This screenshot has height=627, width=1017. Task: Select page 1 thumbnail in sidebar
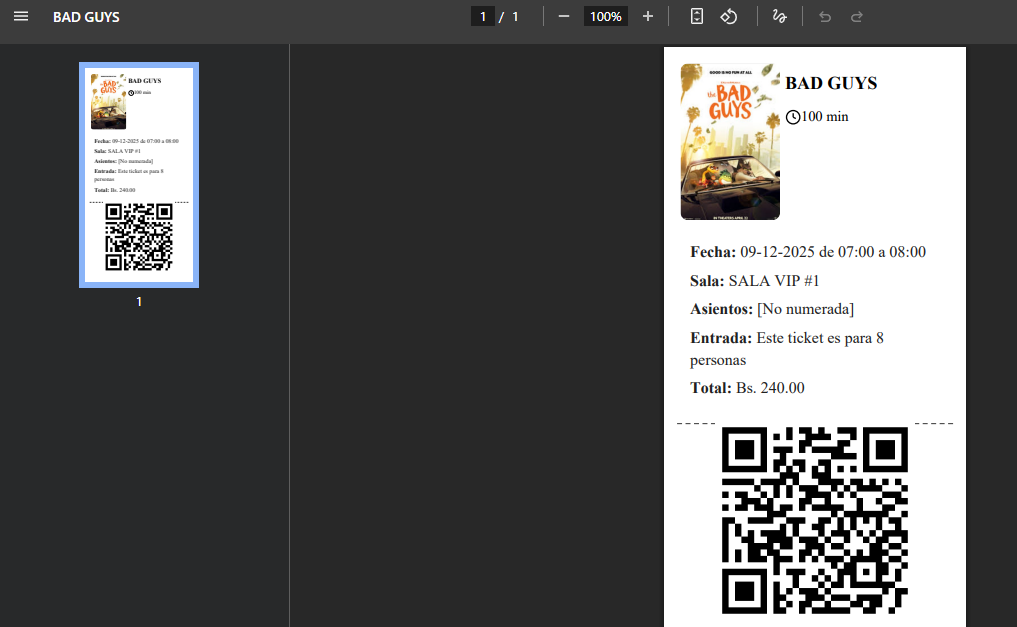[x=138, y=175]
